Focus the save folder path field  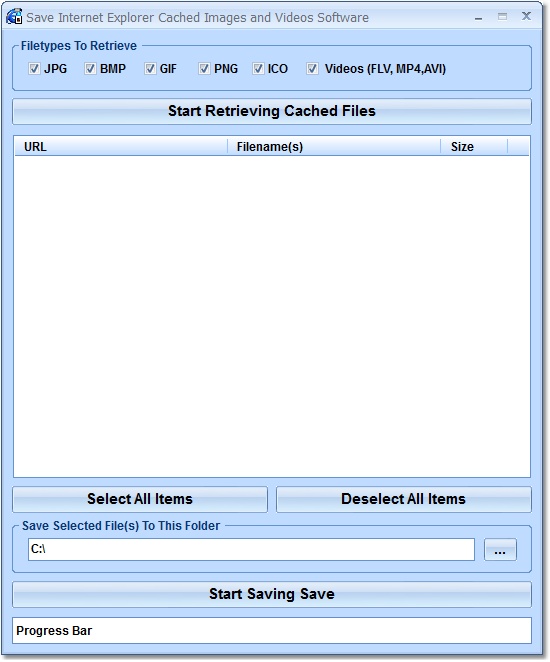tap(251, 549)
